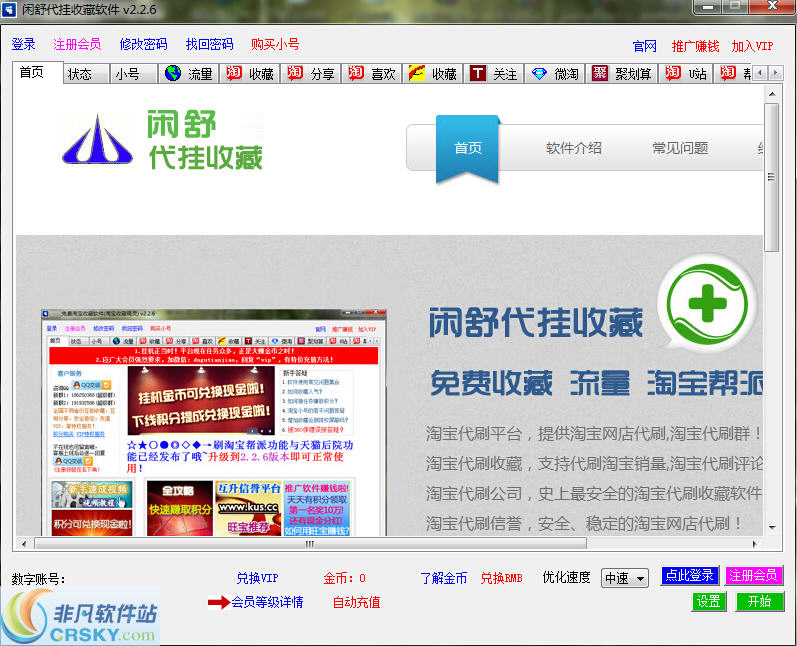Click the 金币: 0 text
Viewport: 797px width, 646px height.
pos(345,578)
